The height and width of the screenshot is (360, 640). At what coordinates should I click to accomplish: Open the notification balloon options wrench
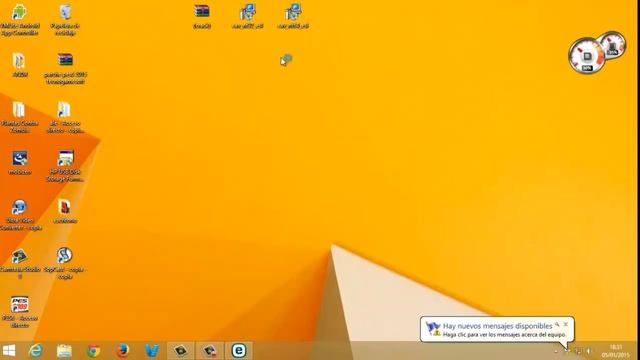coord(557,324)
